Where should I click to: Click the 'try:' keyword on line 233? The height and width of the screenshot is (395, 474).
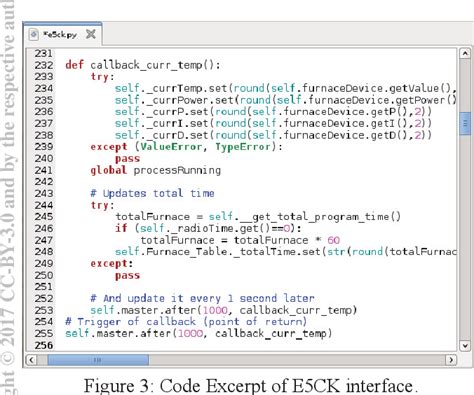102,77
